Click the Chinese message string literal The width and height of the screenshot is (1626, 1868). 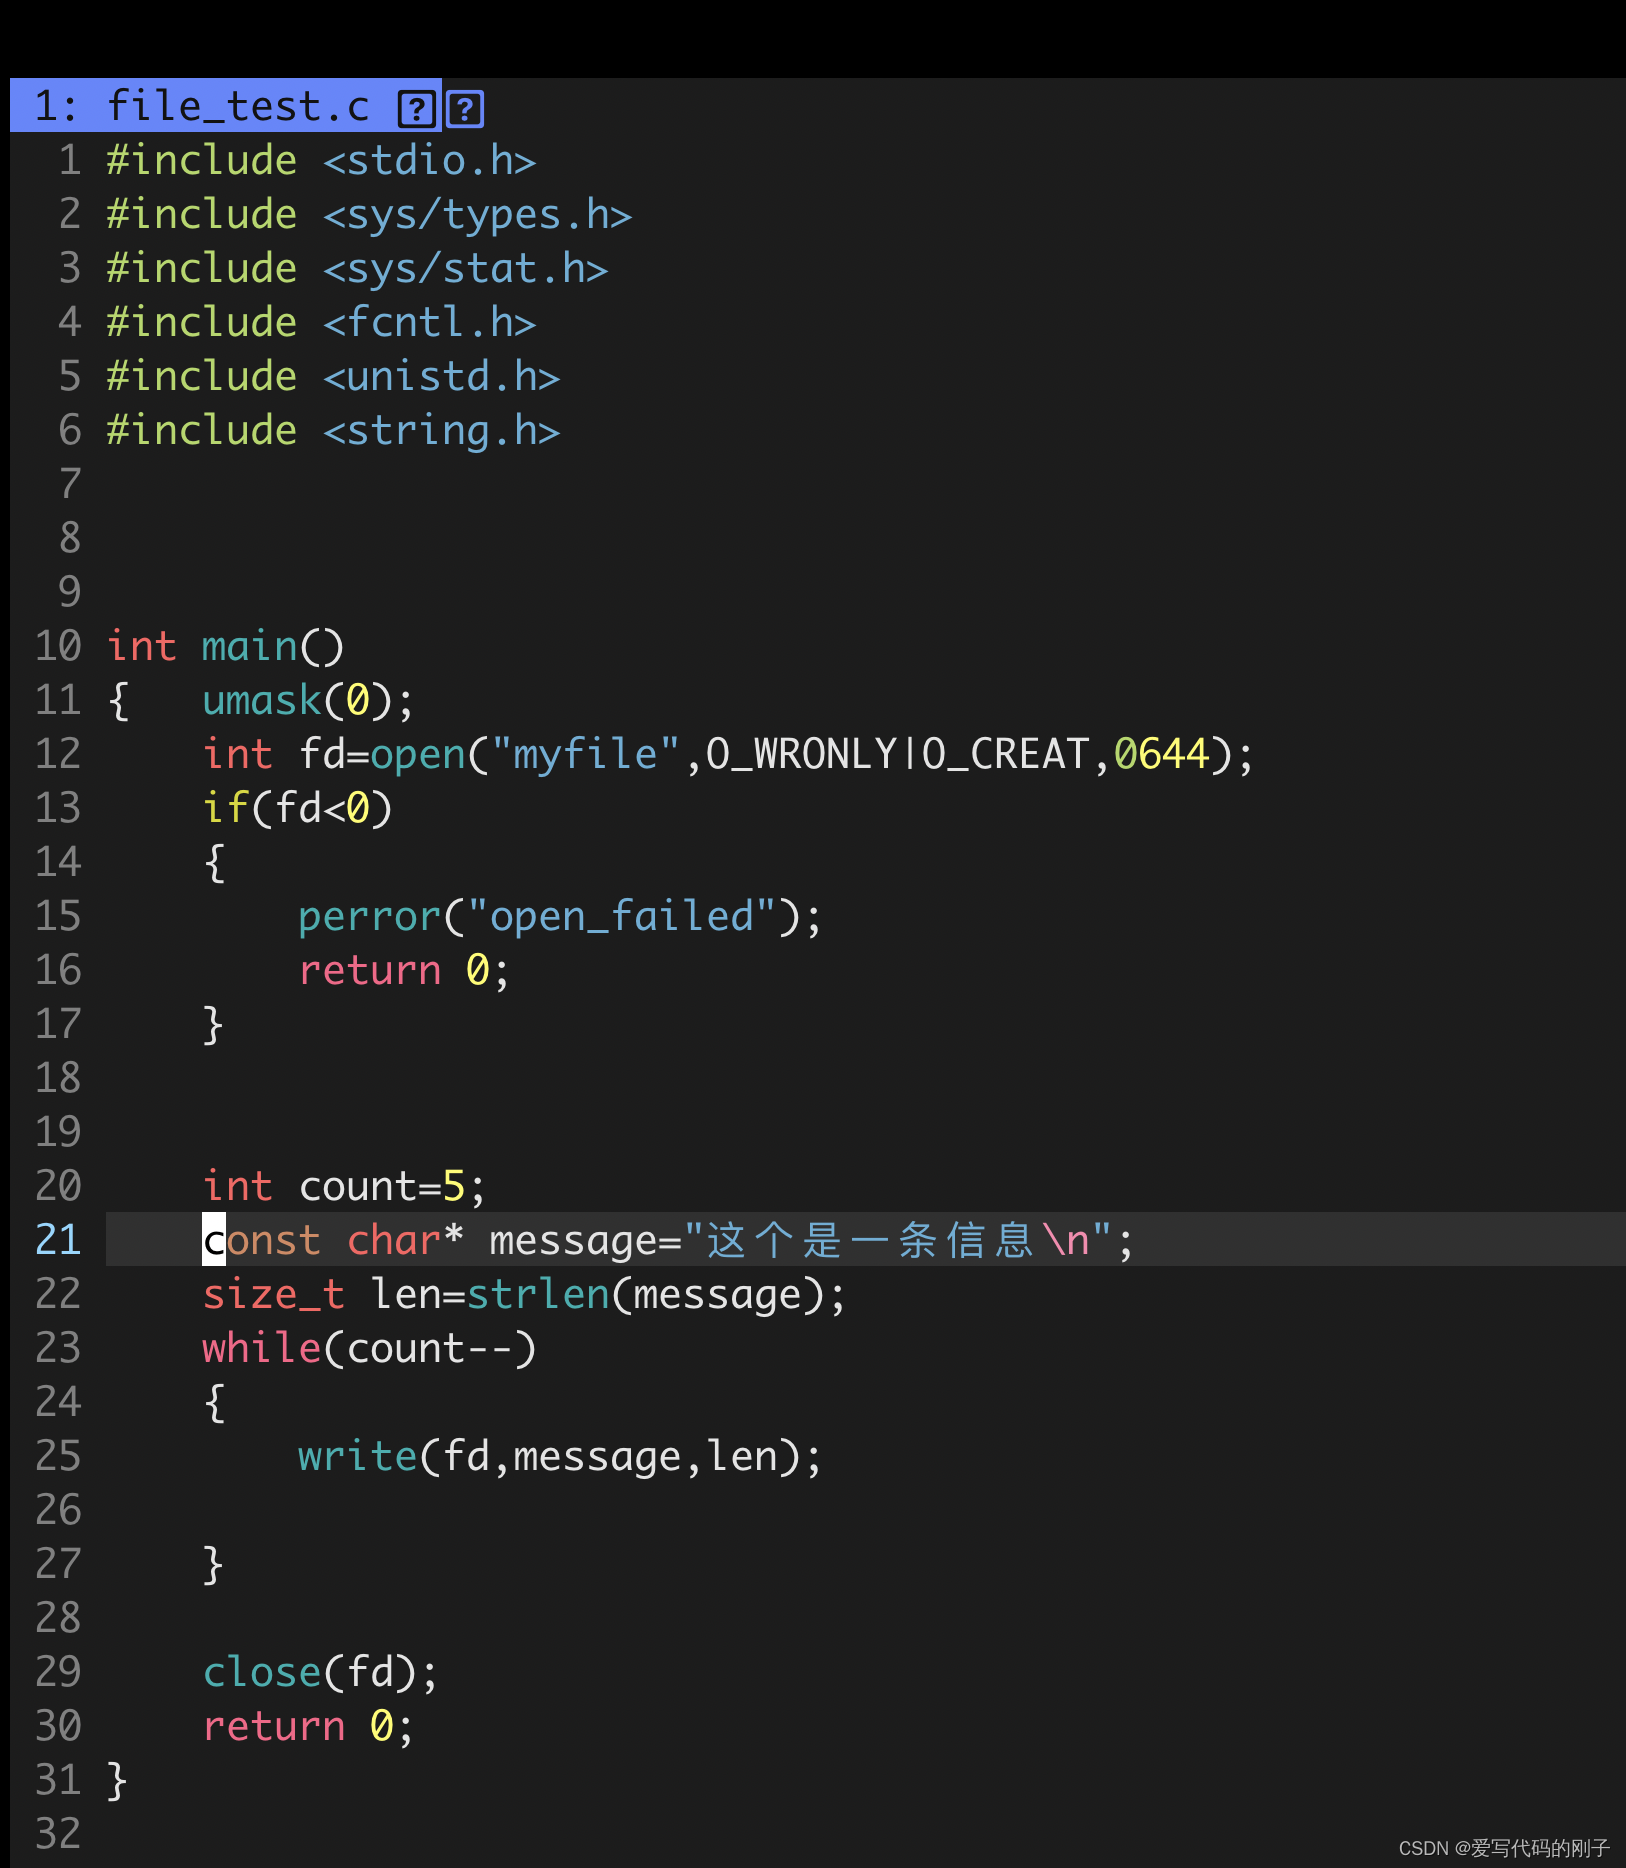(897, 1241)
